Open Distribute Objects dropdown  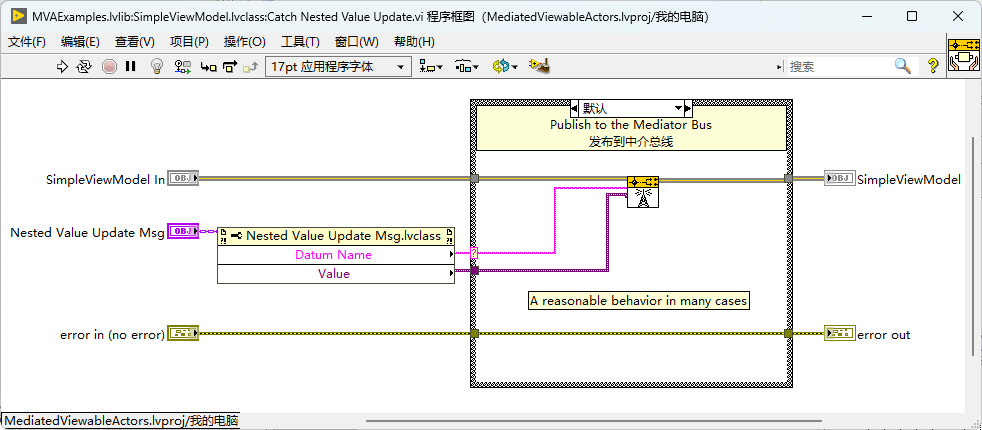click(467, 66)
